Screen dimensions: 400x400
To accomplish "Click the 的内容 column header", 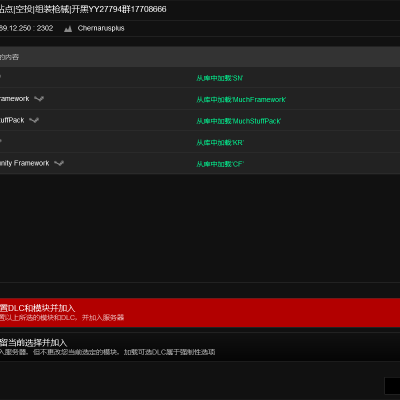I will click(x=9, y=57).
